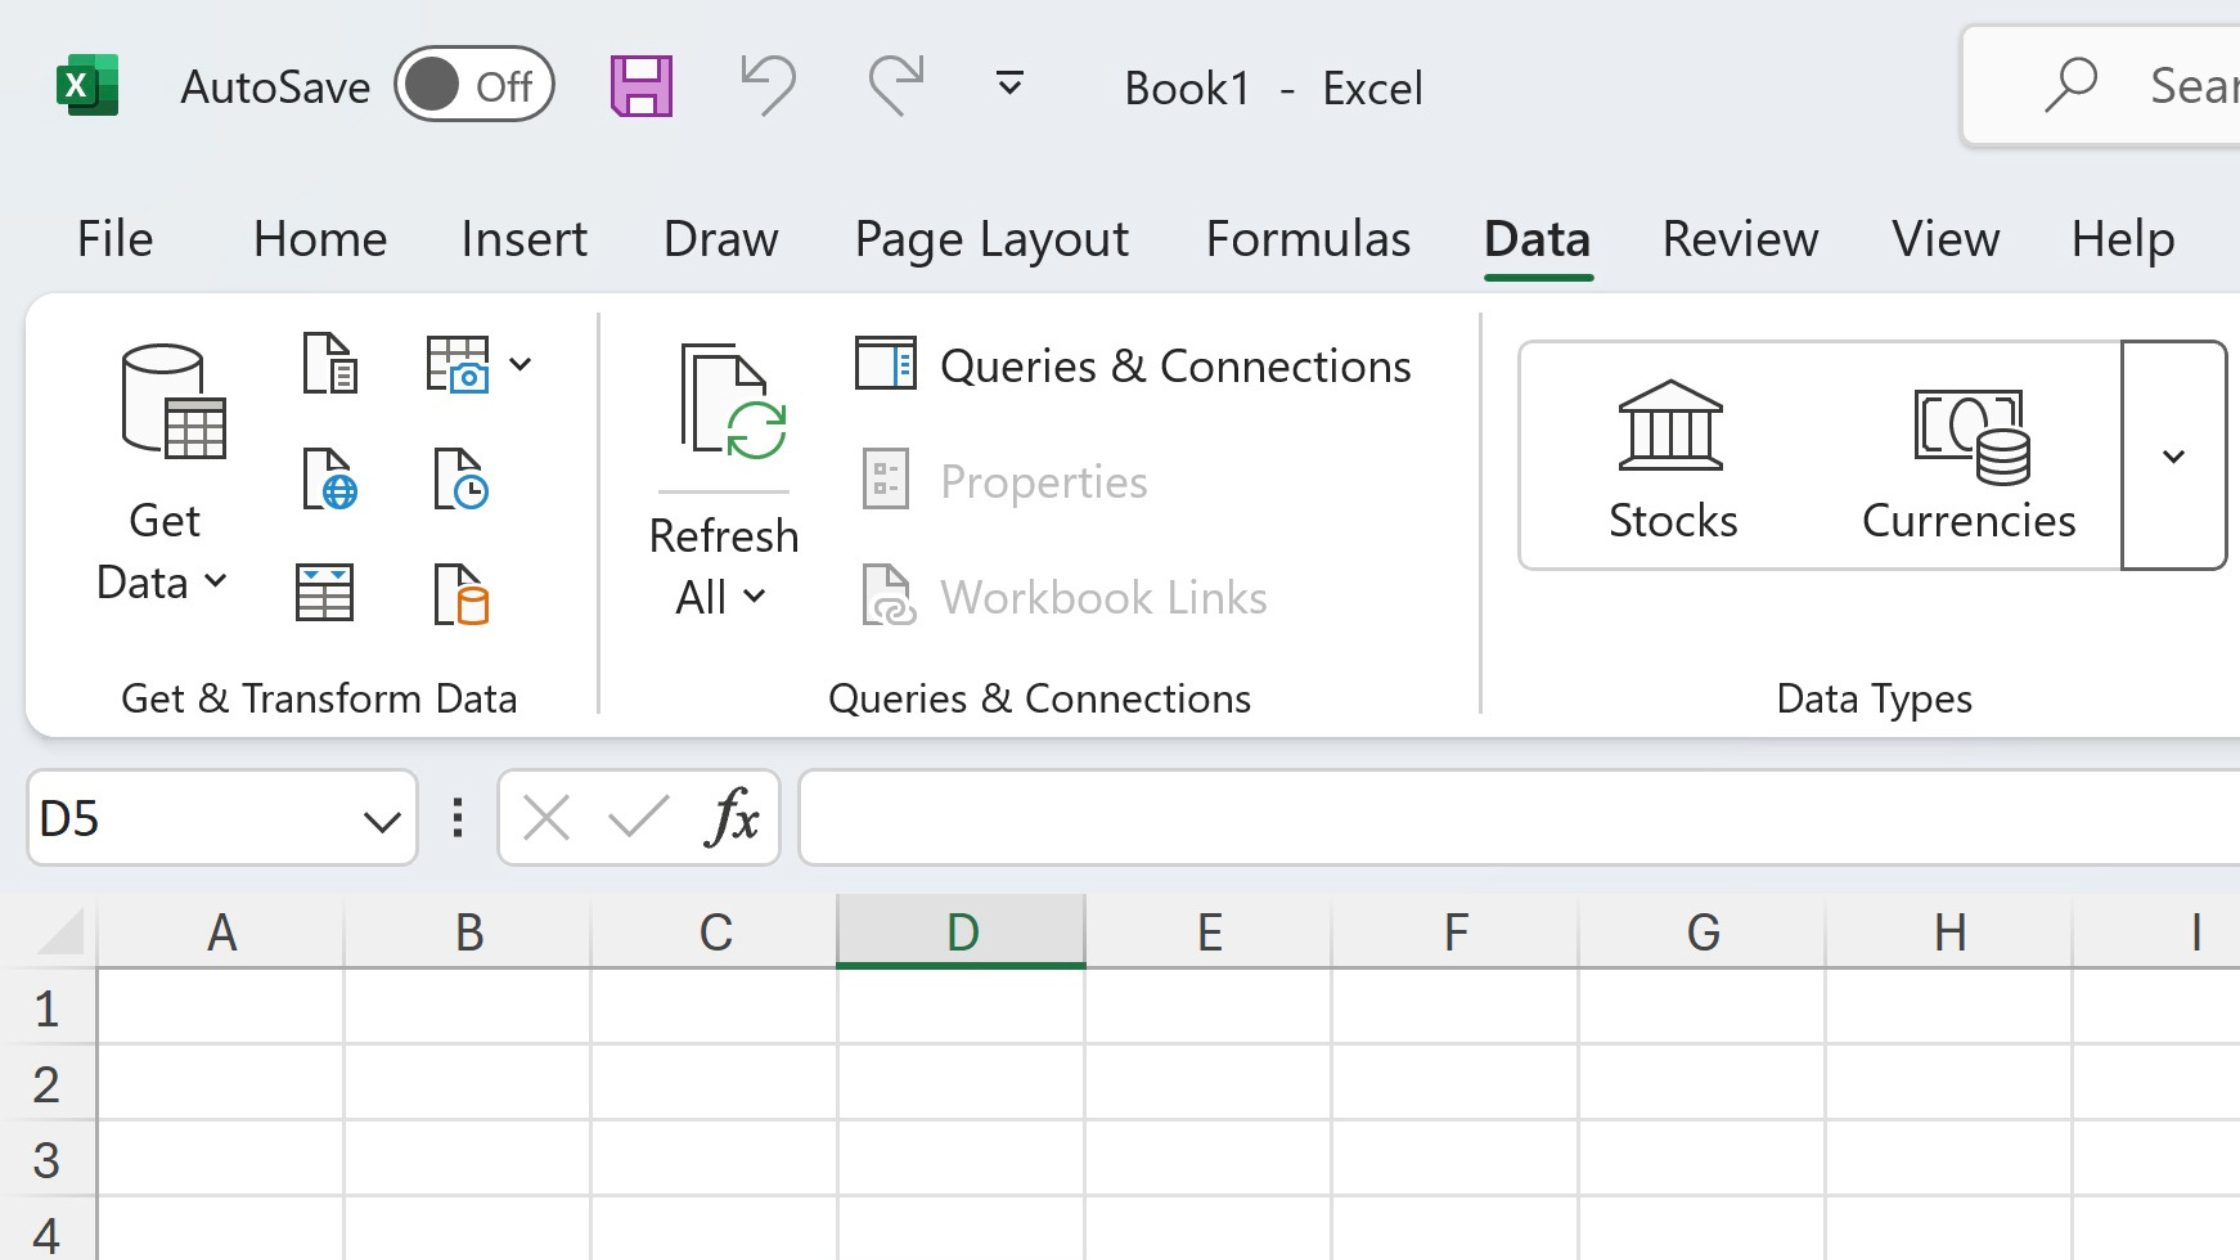Screen dimensions: 2240x1260
Task: Click the Refresh All icon
Action: tap(733, 401)
